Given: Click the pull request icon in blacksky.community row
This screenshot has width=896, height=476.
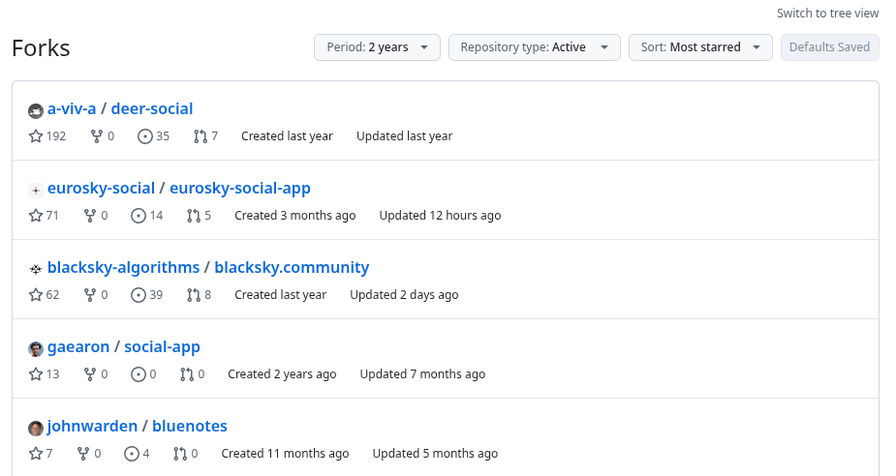Looking at the screenshot, I should [193, 295].
